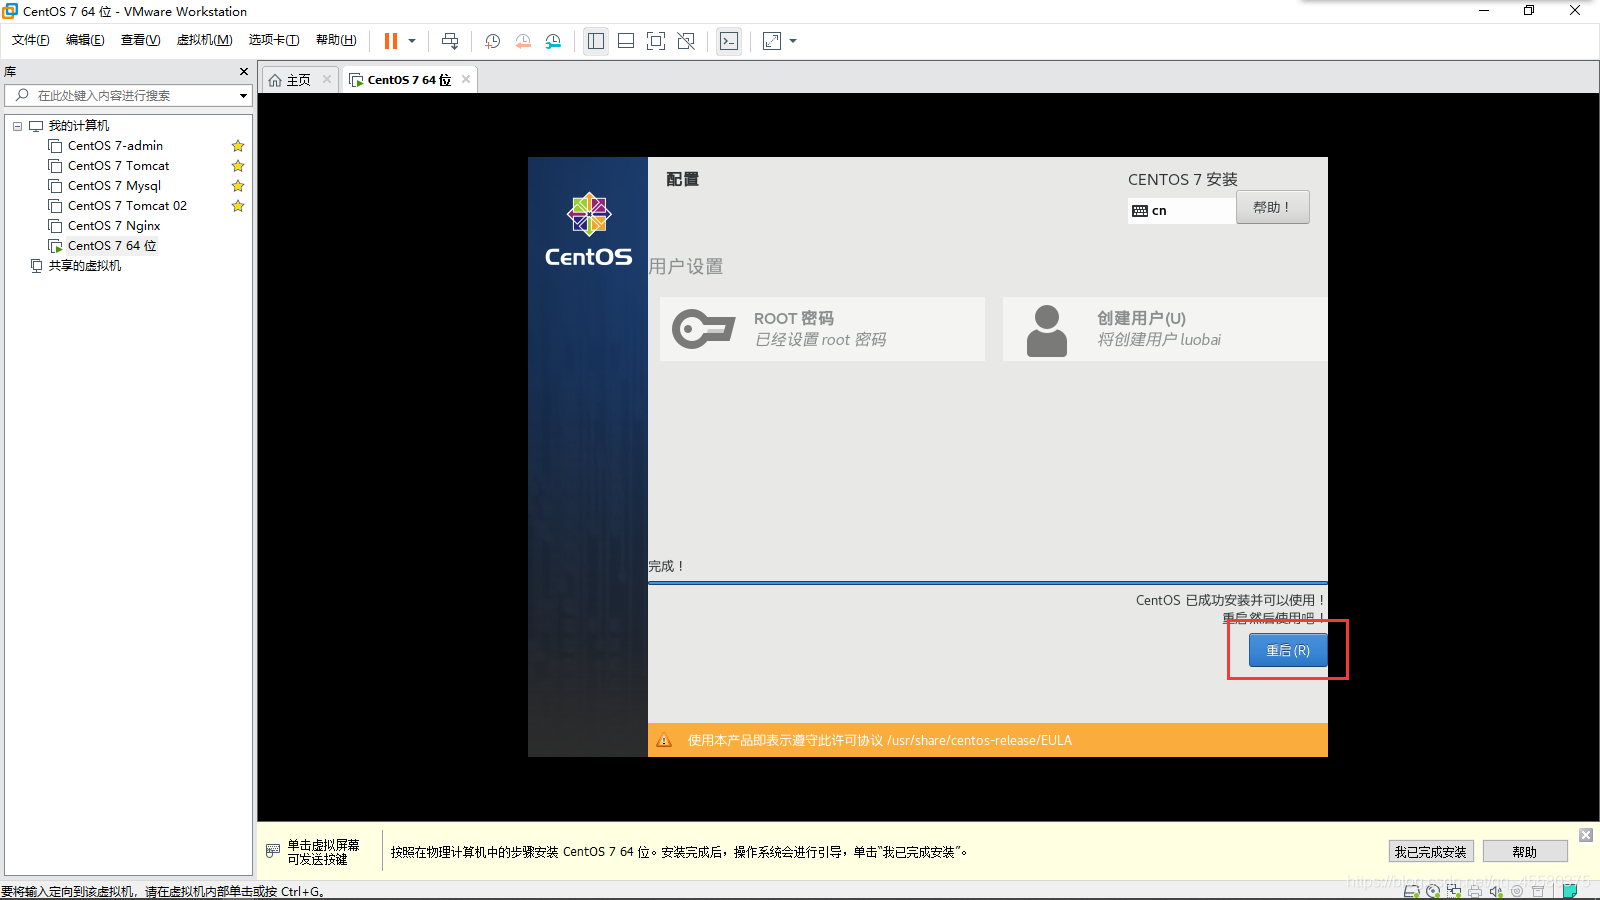This screenshot has height=900, width=1600.
Task: Click the console view toolbar icon
Action: click(x=729, y=41)
